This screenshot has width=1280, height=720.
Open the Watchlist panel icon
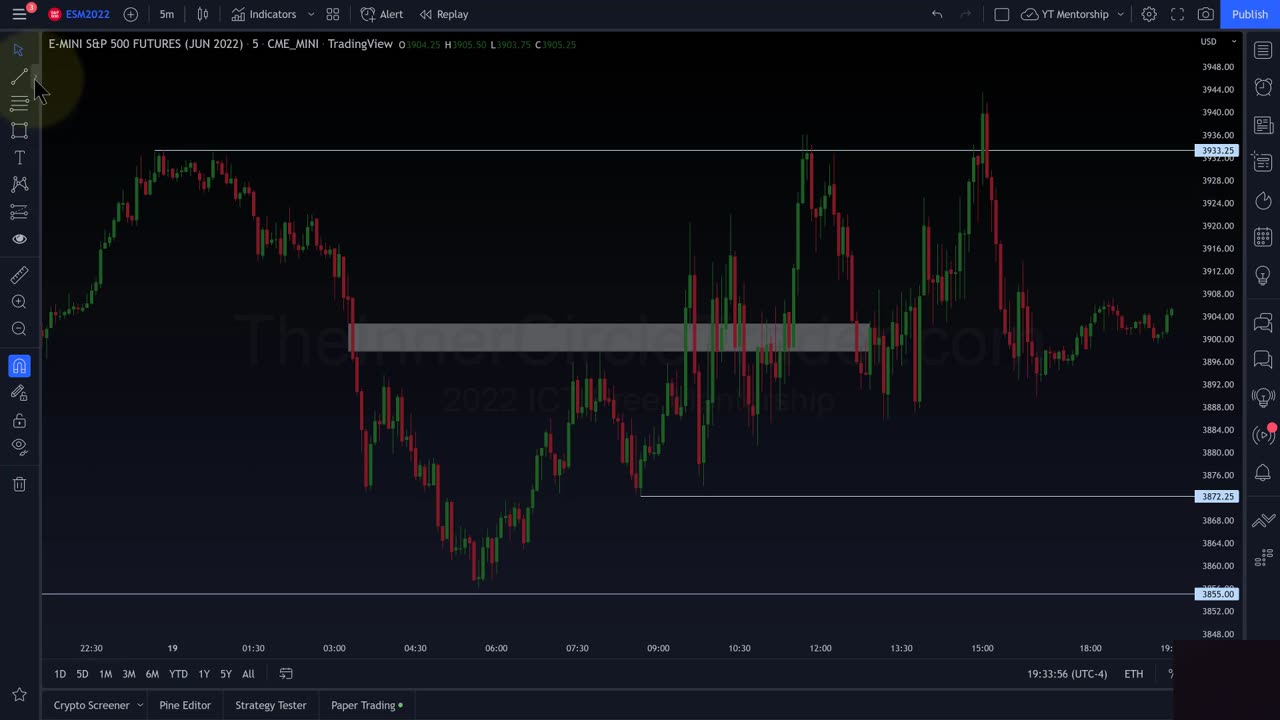[x=1263, y=50]
